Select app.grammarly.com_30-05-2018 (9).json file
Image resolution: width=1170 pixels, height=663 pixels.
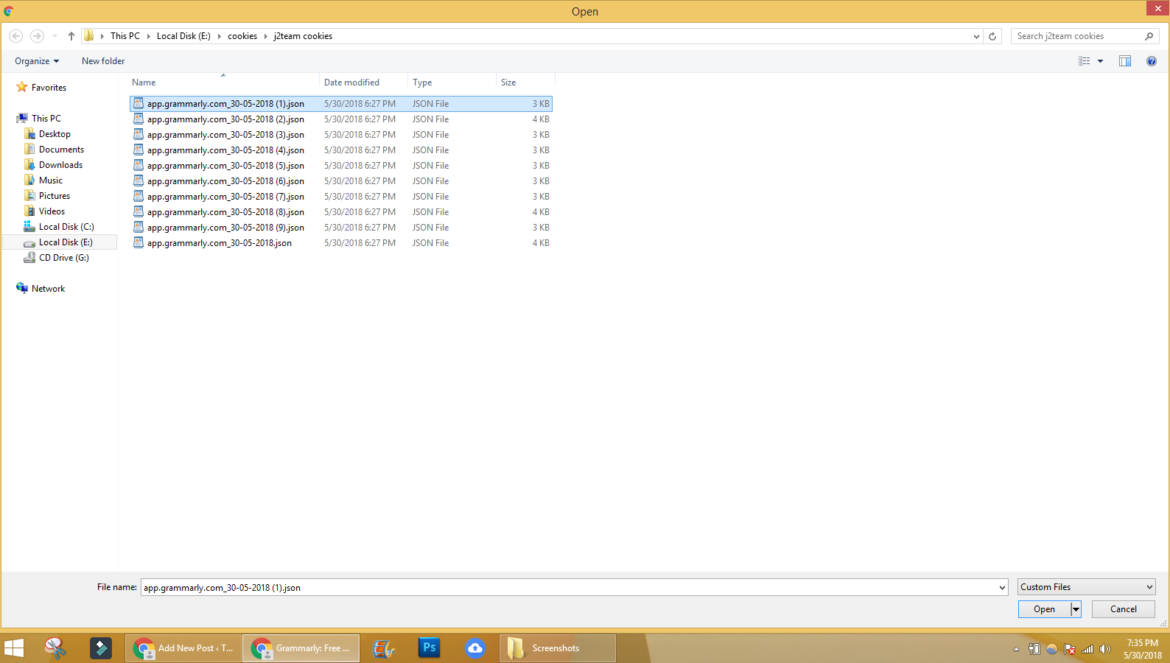[x=341, y=227]
